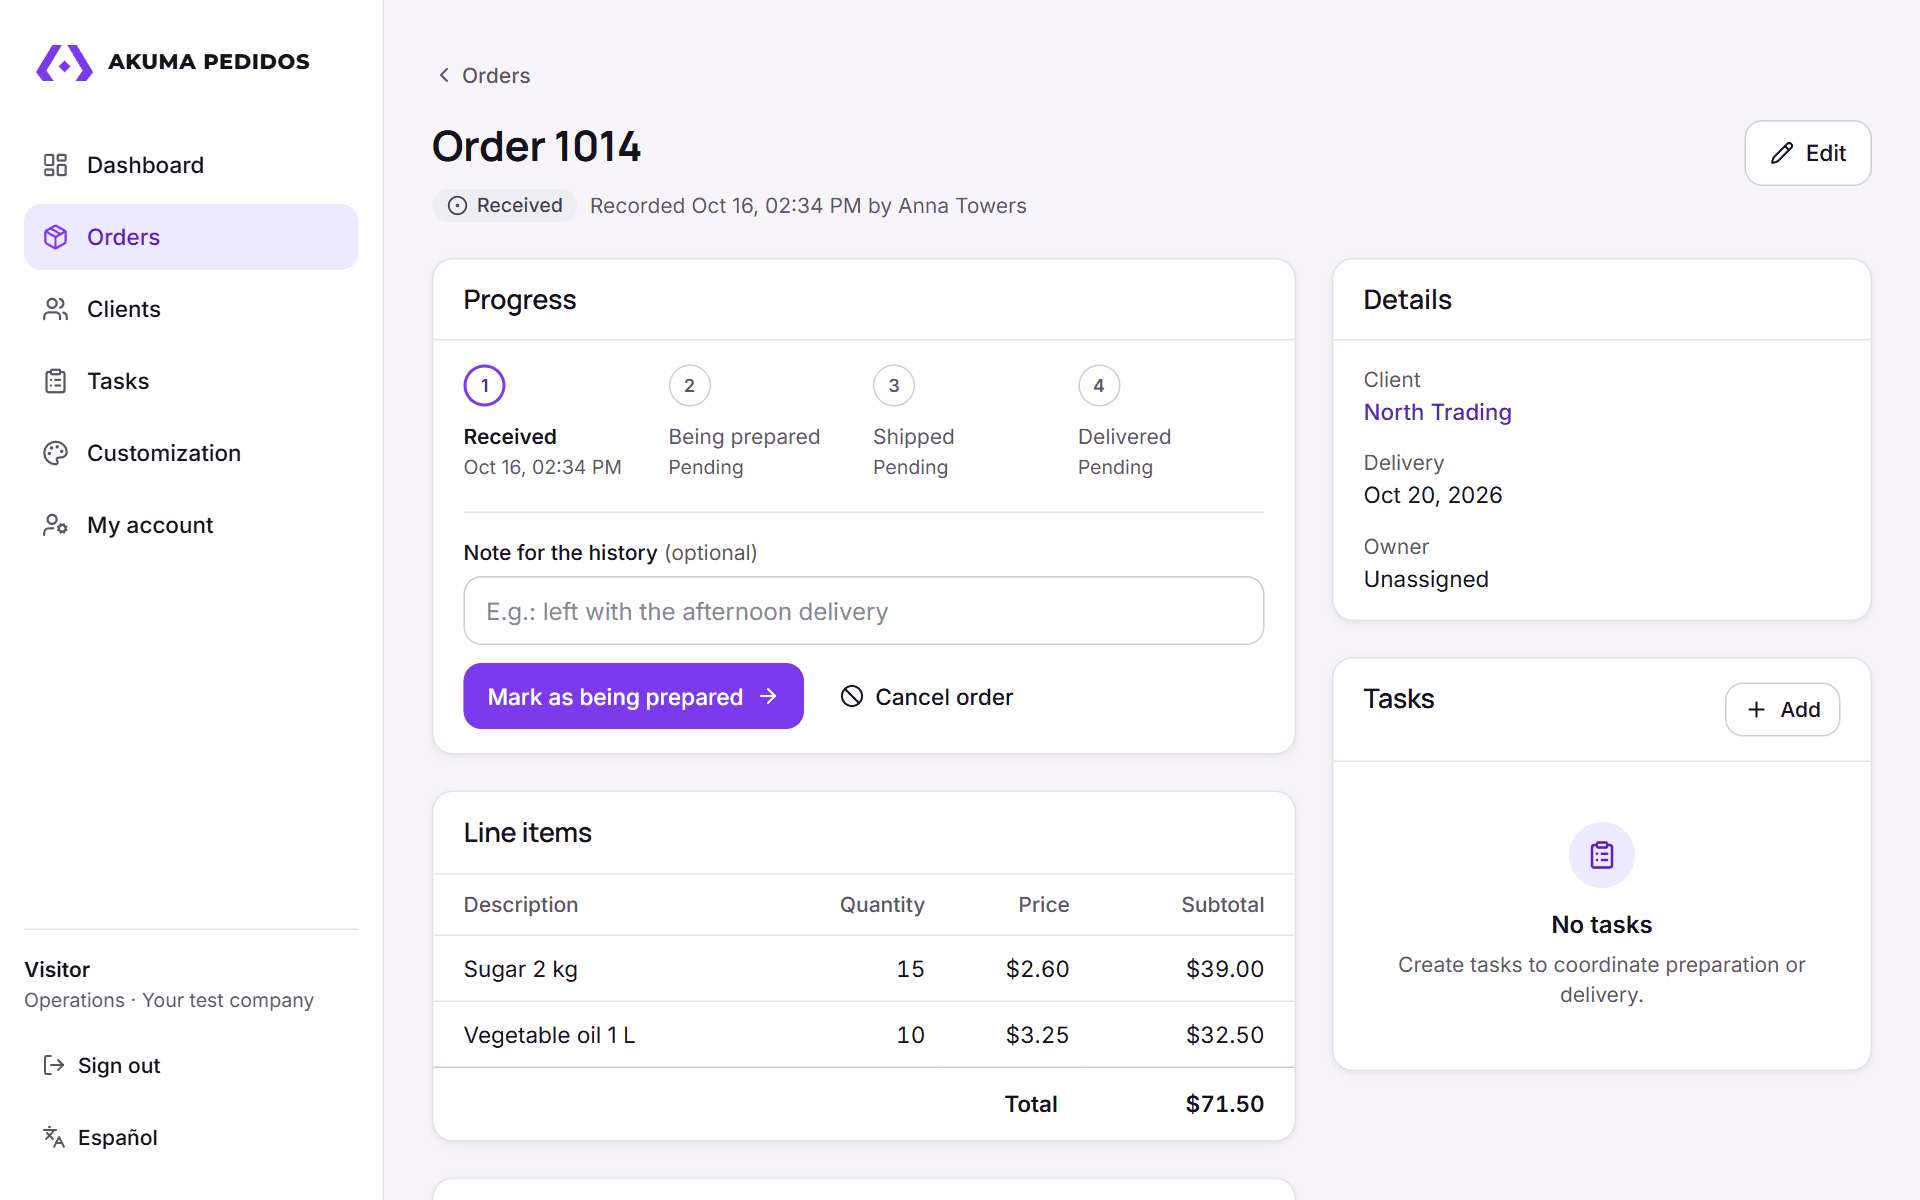Click the $71.50 total amount
This screenshot has height=1200, width=1920.
point(1224,1103)
